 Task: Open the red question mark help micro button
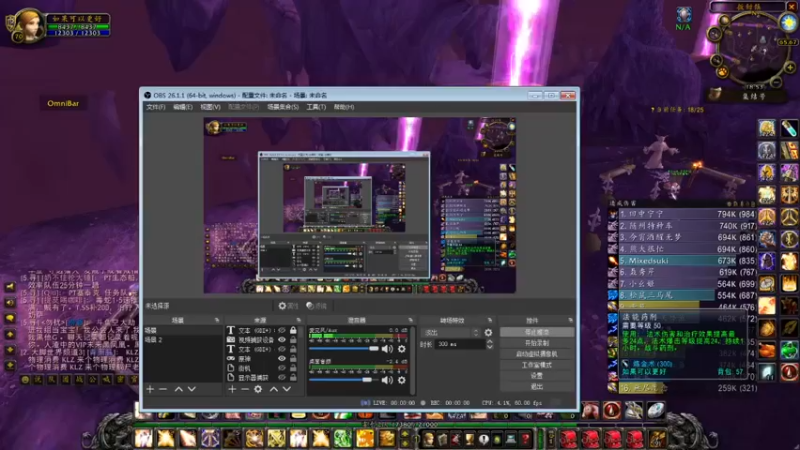tap(526, 439)
